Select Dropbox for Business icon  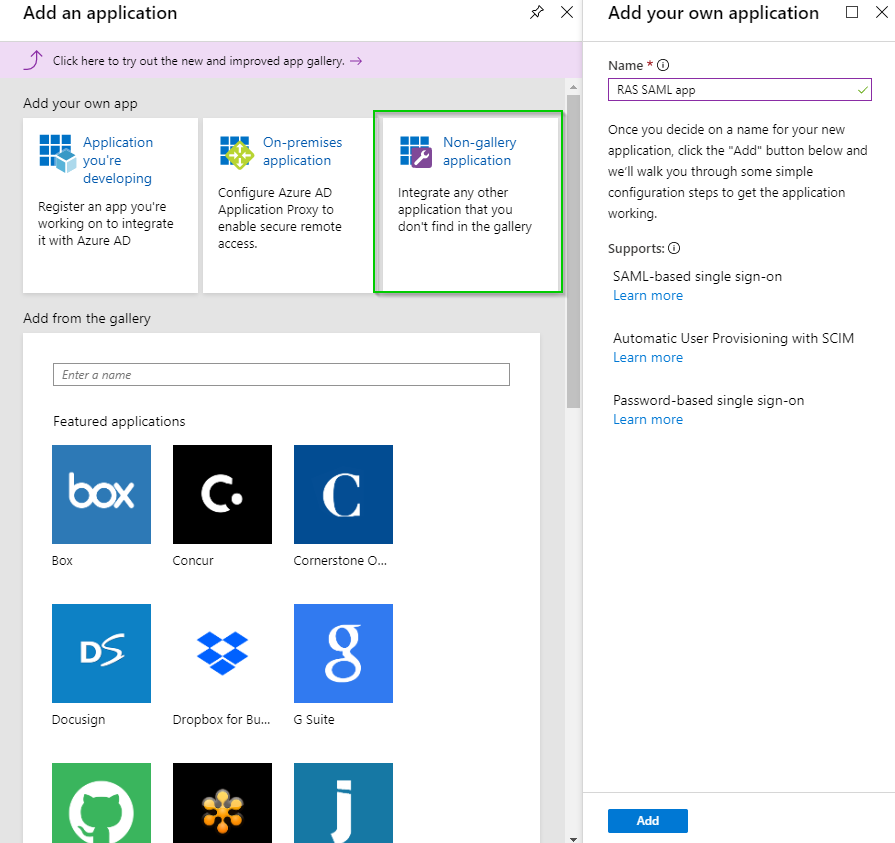(x=222, y=653)
